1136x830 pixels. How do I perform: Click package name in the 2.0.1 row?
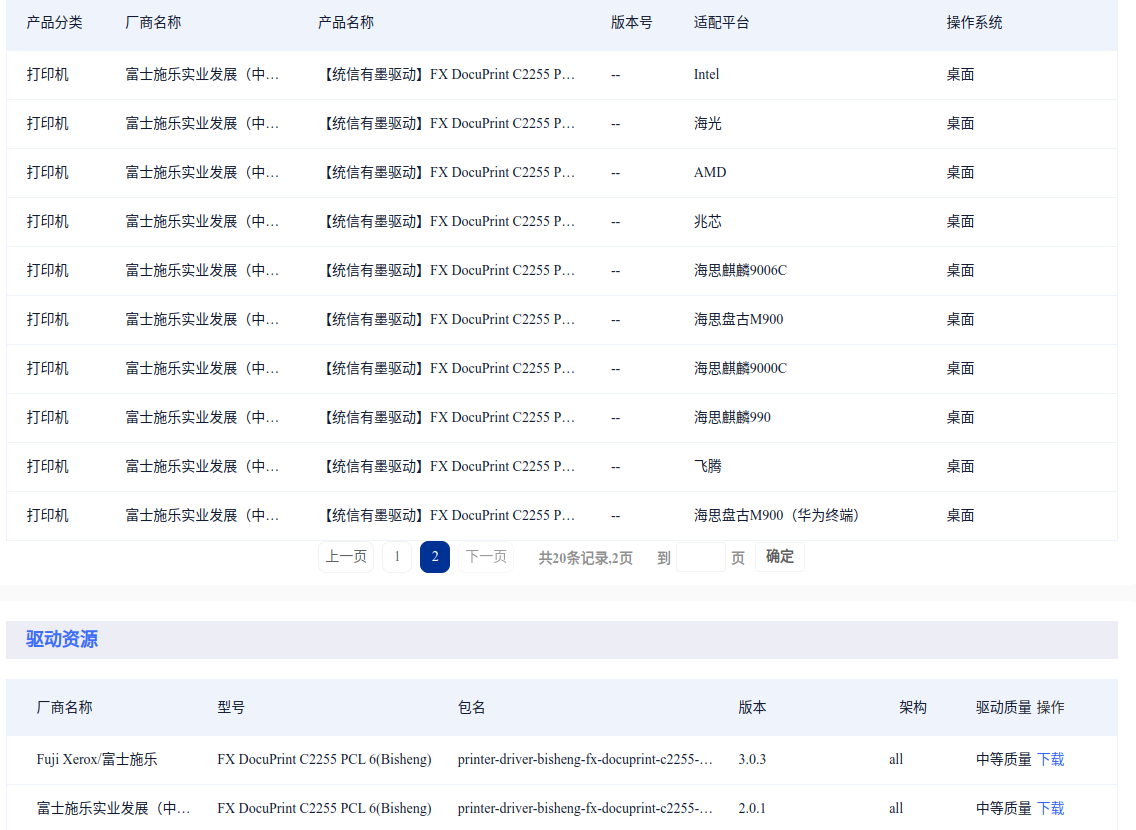click(x=585, y=808)
